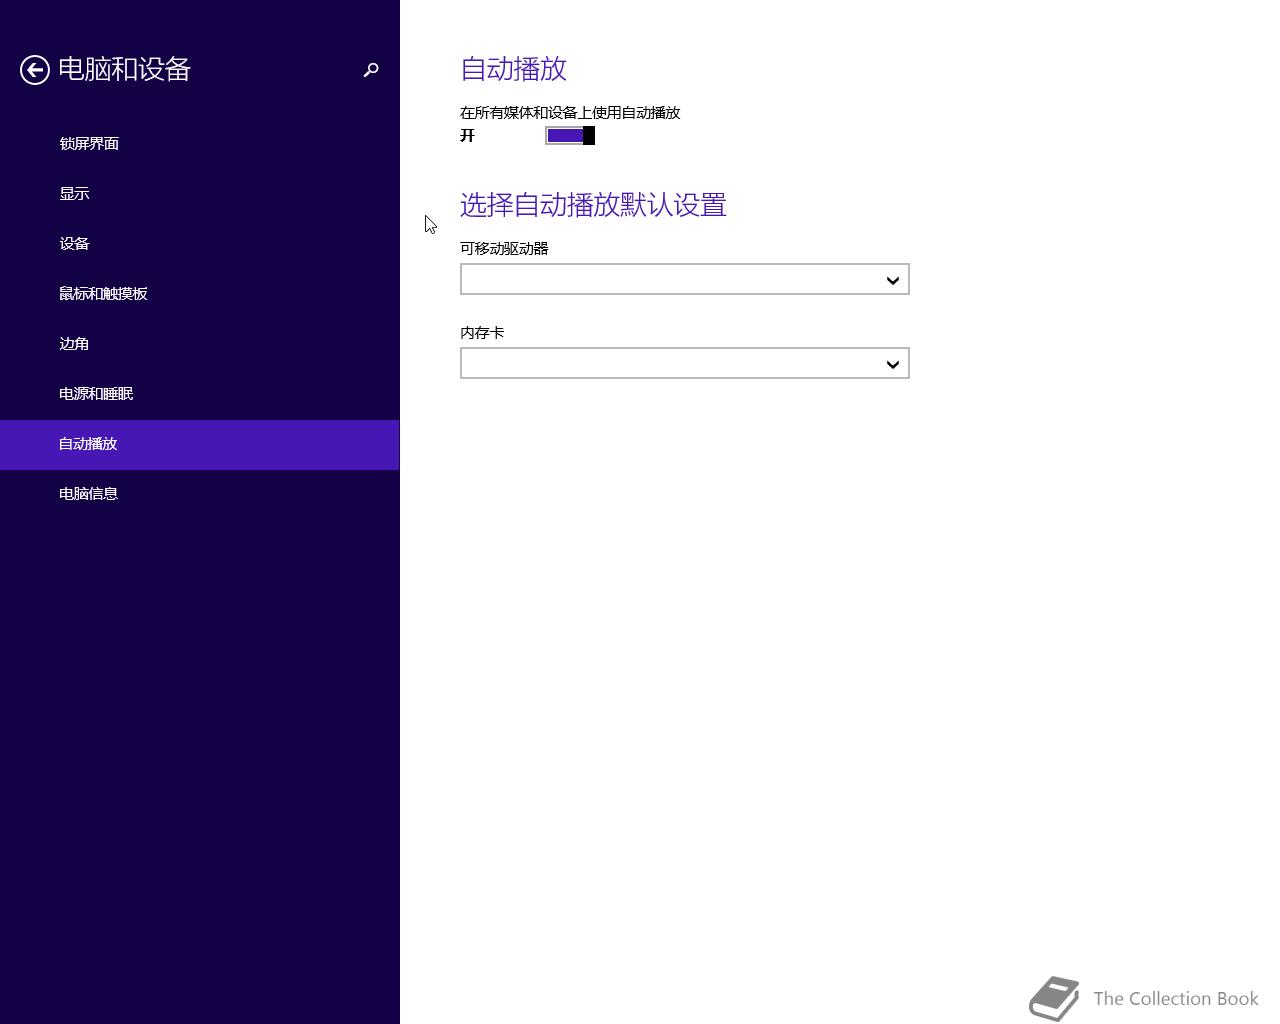1280x1024 pixels.
Task: Go to the 设备 settings page
Action: (200, 244)
